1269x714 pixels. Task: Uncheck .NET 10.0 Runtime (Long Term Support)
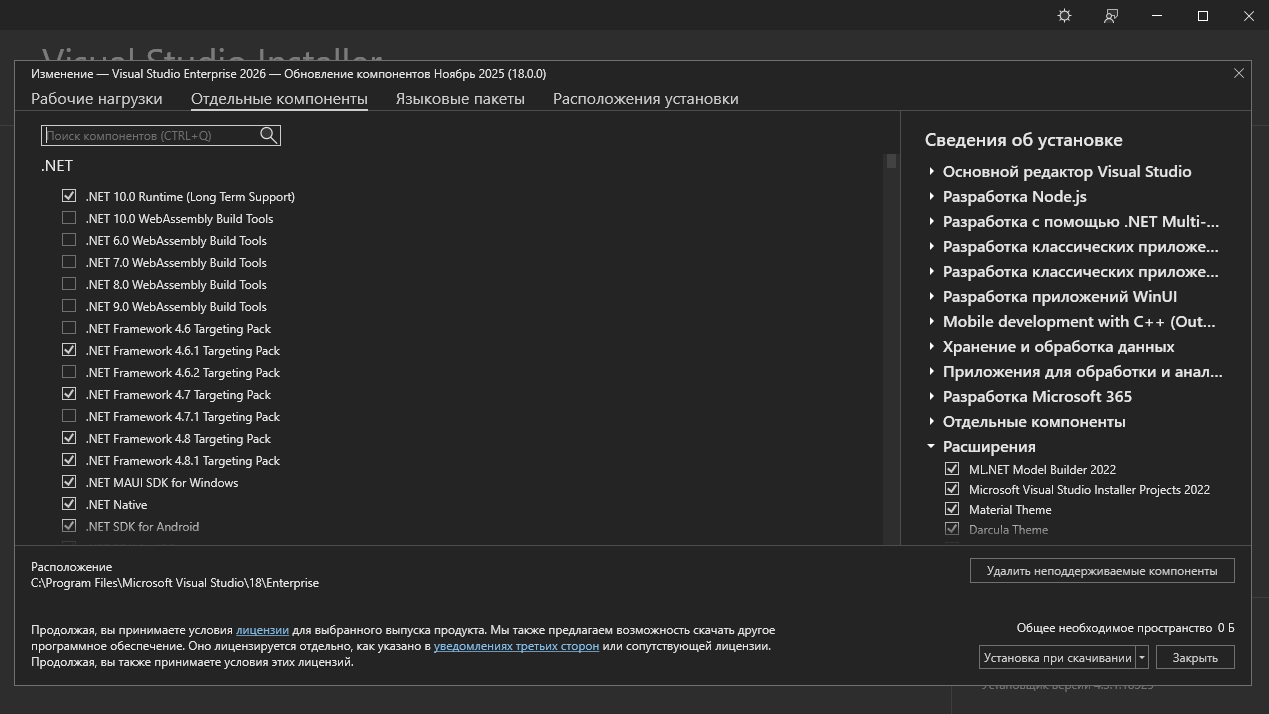[69, 197]
